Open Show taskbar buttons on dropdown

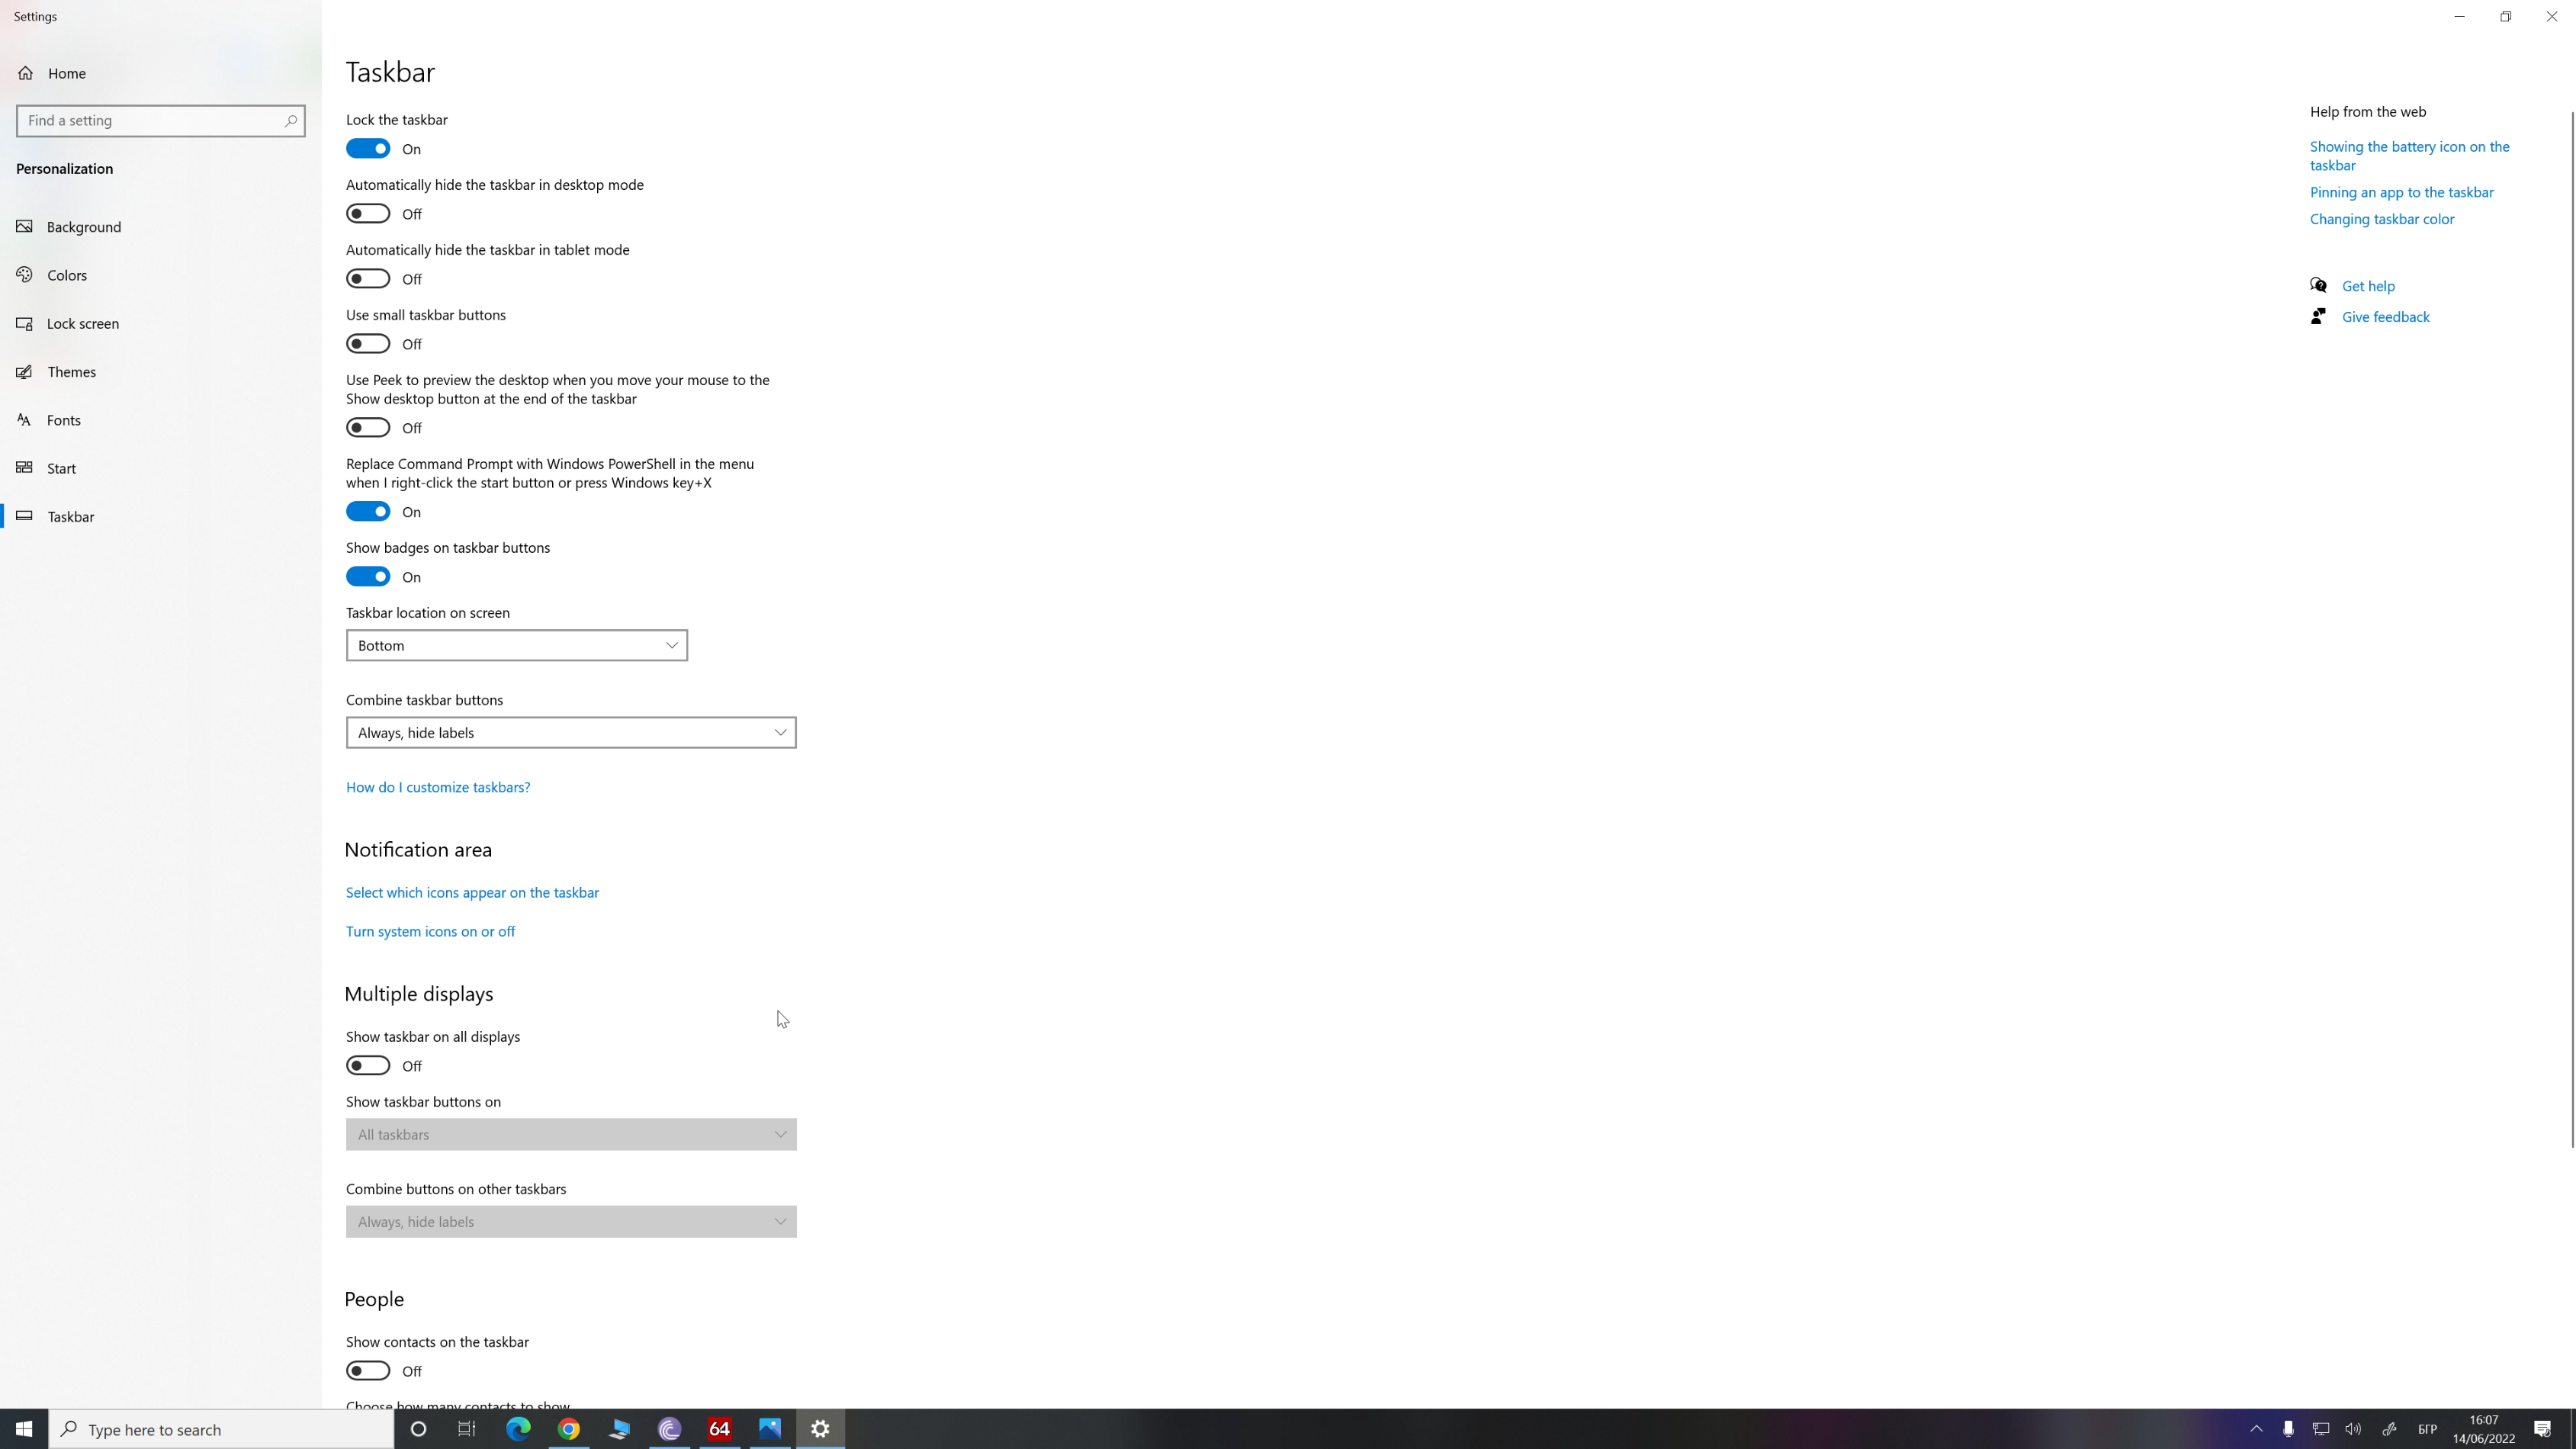click(571, 1135)
